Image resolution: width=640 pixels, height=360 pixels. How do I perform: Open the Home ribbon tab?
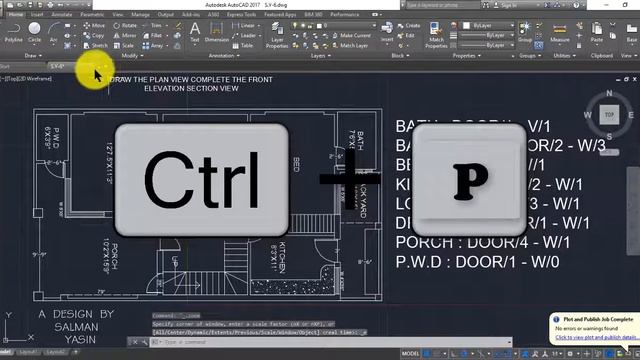click(x=16, y=15)
